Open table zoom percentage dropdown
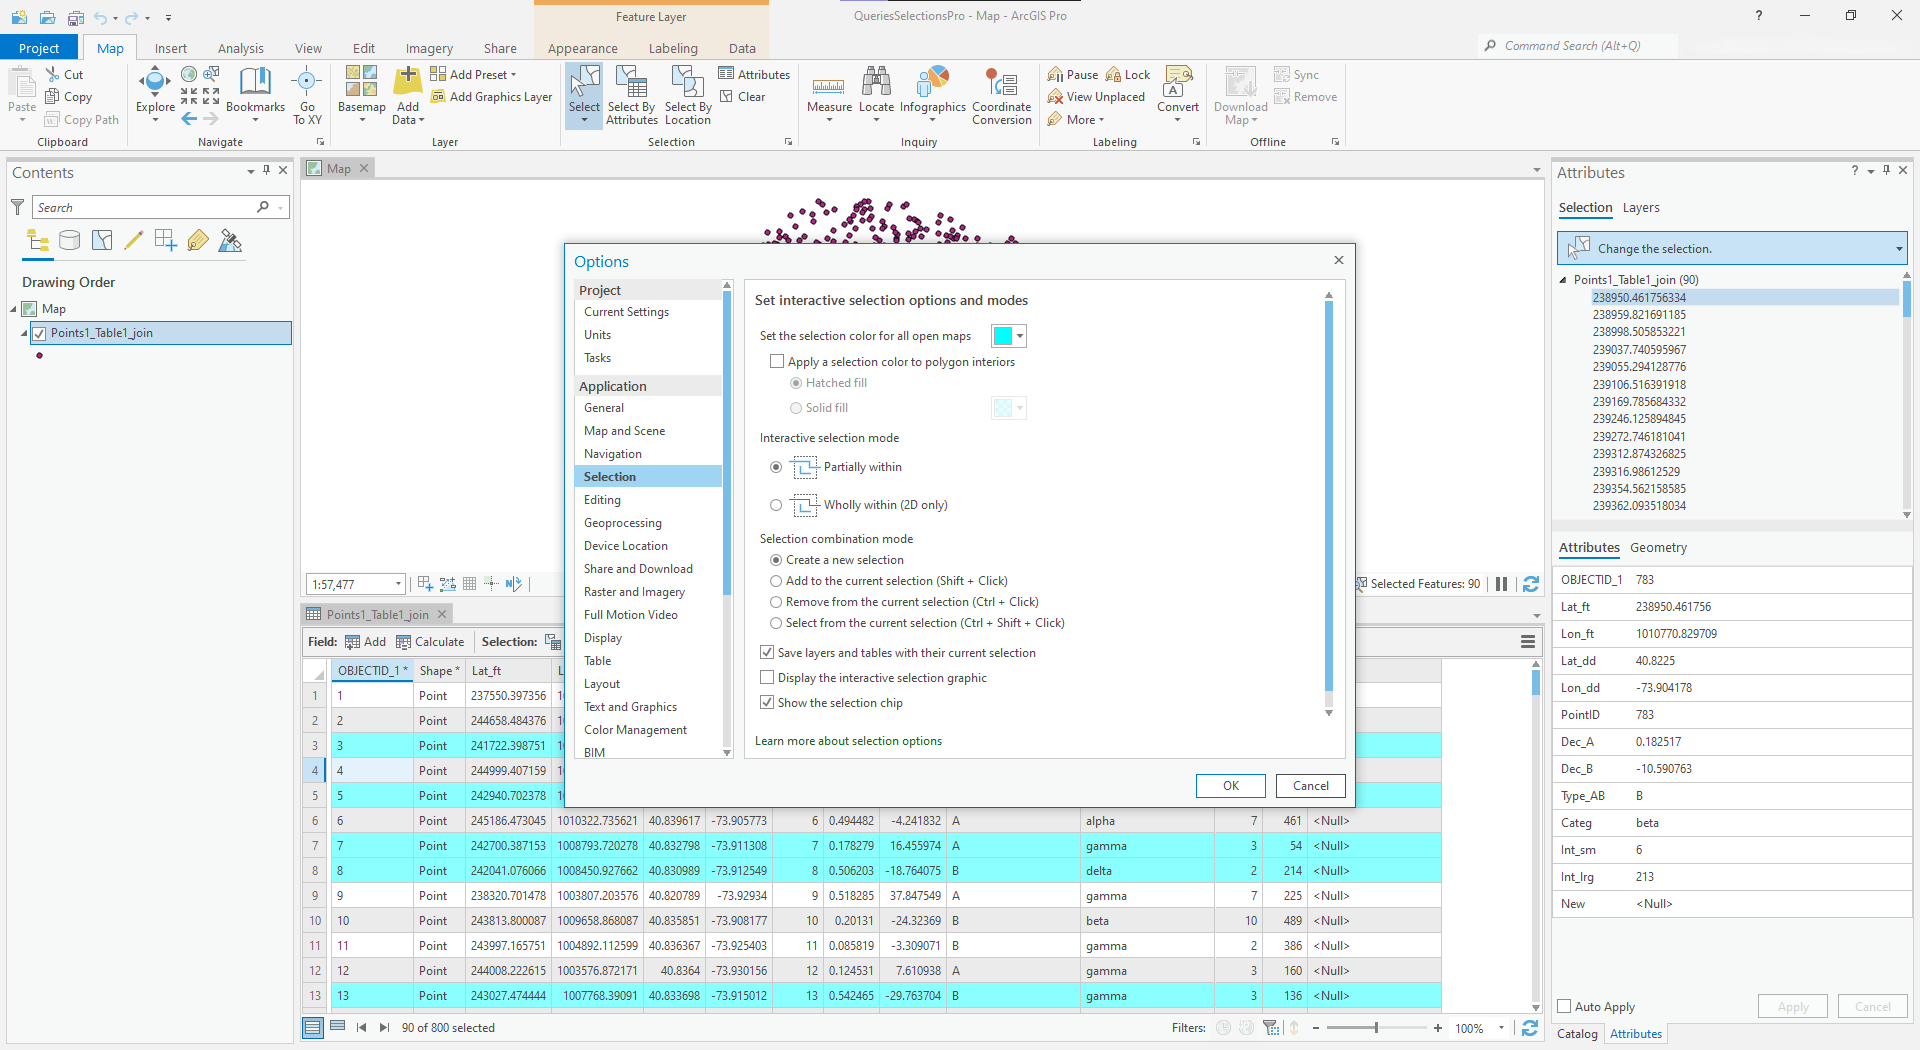1920x1050 pixels. pos(1501,1028)
